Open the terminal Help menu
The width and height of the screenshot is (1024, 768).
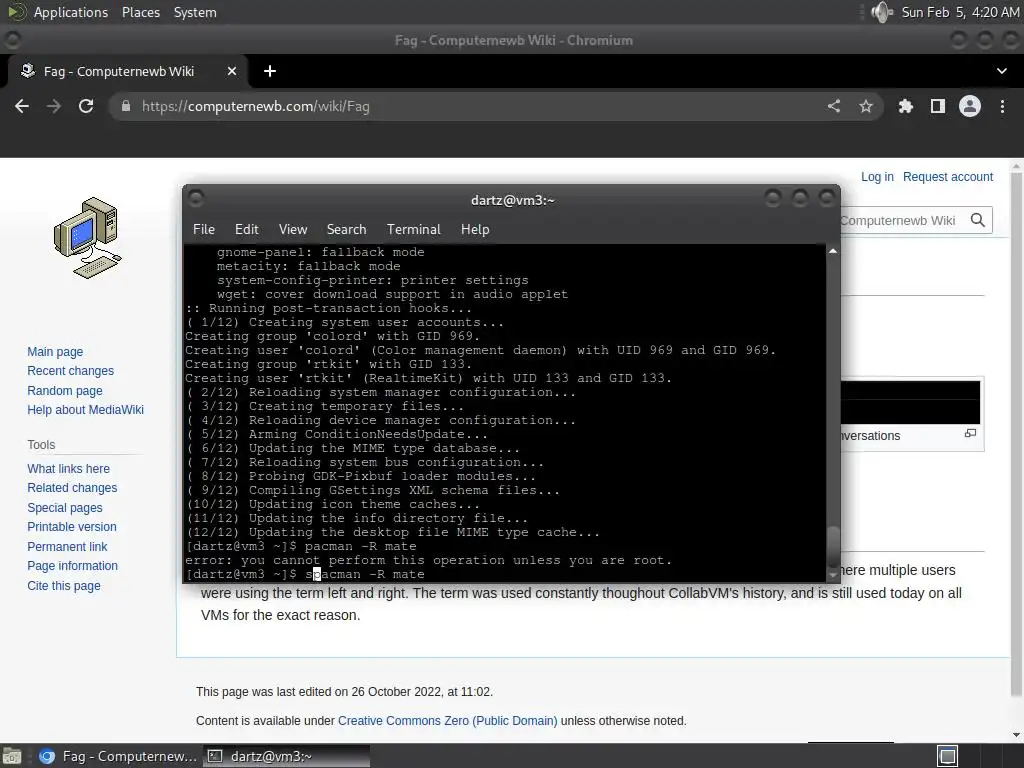pos(475,229)
